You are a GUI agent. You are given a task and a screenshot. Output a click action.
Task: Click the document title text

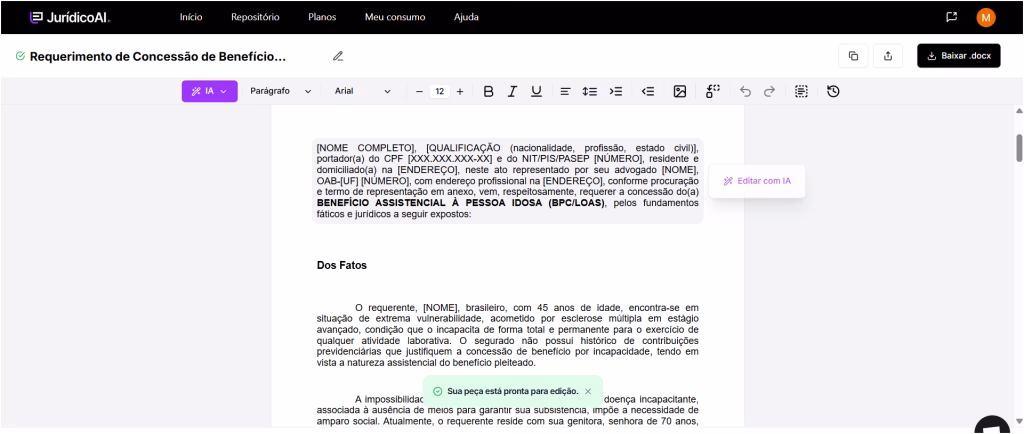158,56
